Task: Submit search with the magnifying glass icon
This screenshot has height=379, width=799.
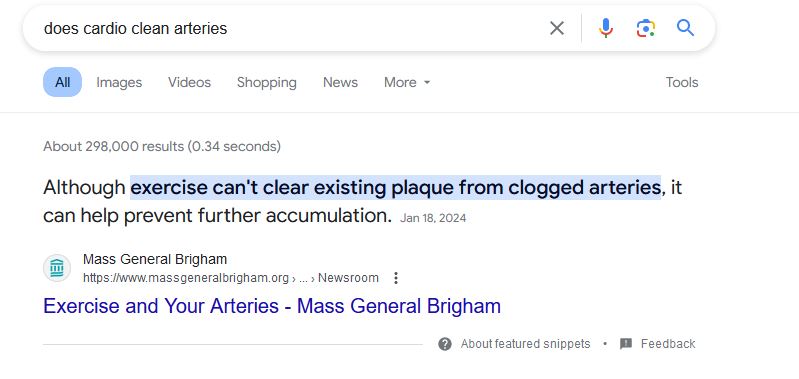Action: (x=685, y=28)
